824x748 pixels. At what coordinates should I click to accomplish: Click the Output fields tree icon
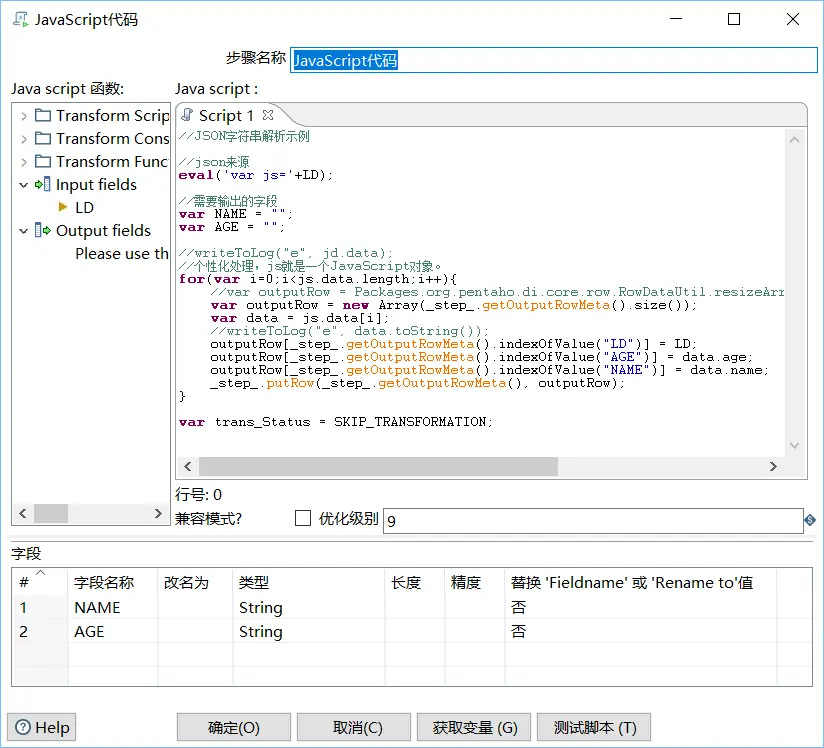[42, 230]
